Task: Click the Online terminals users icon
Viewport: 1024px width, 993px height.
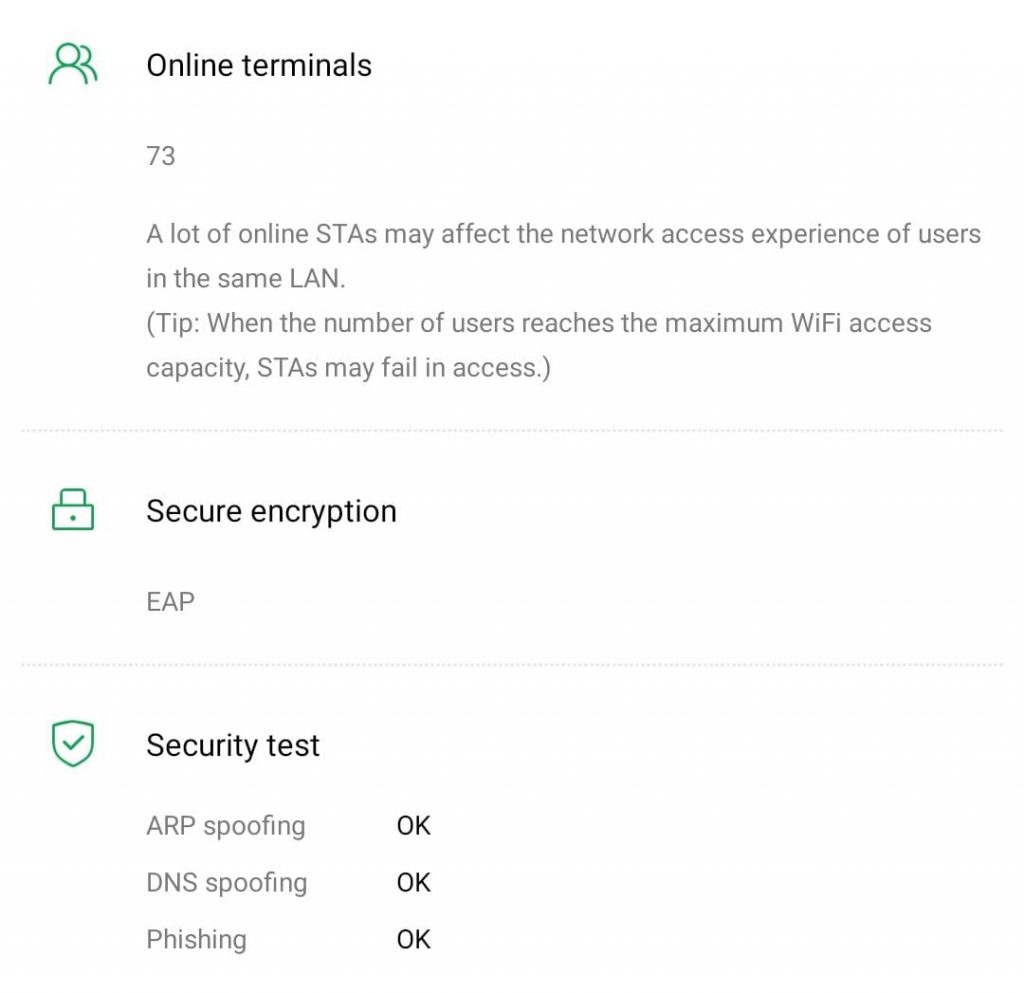Action: (72, 65)
